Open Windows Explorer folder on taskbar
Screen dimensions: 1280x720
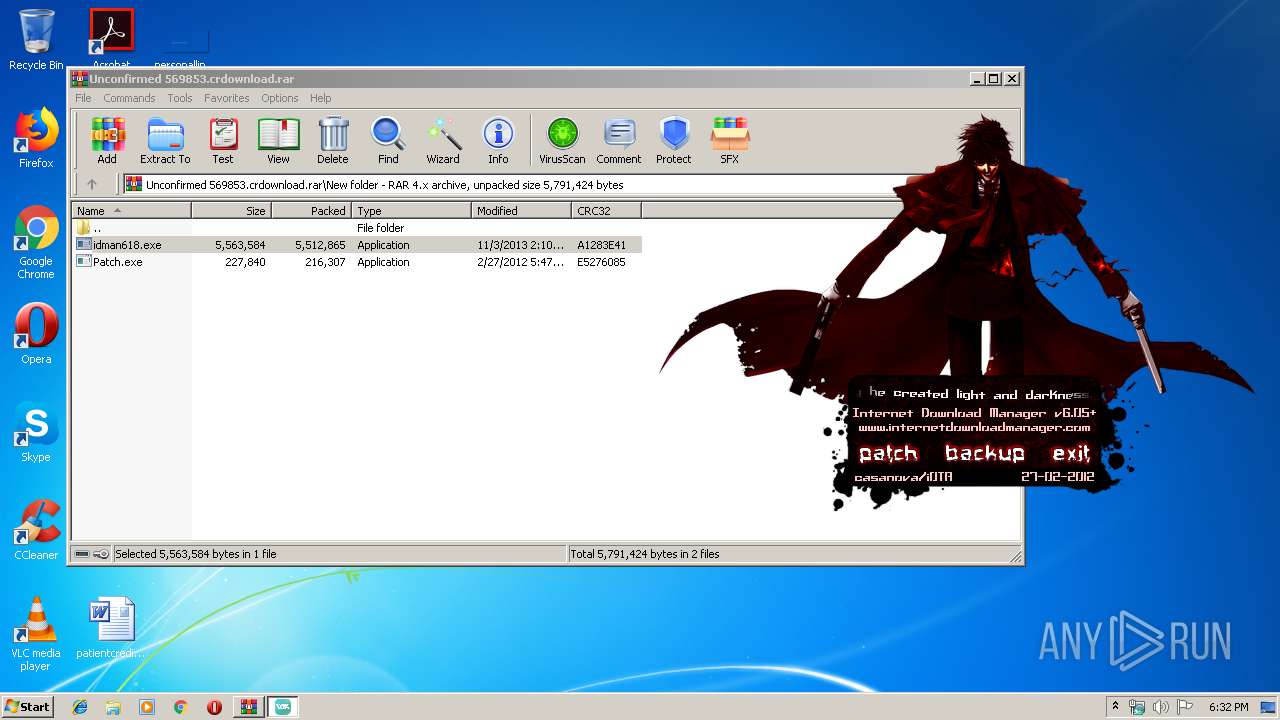(113, 707)
